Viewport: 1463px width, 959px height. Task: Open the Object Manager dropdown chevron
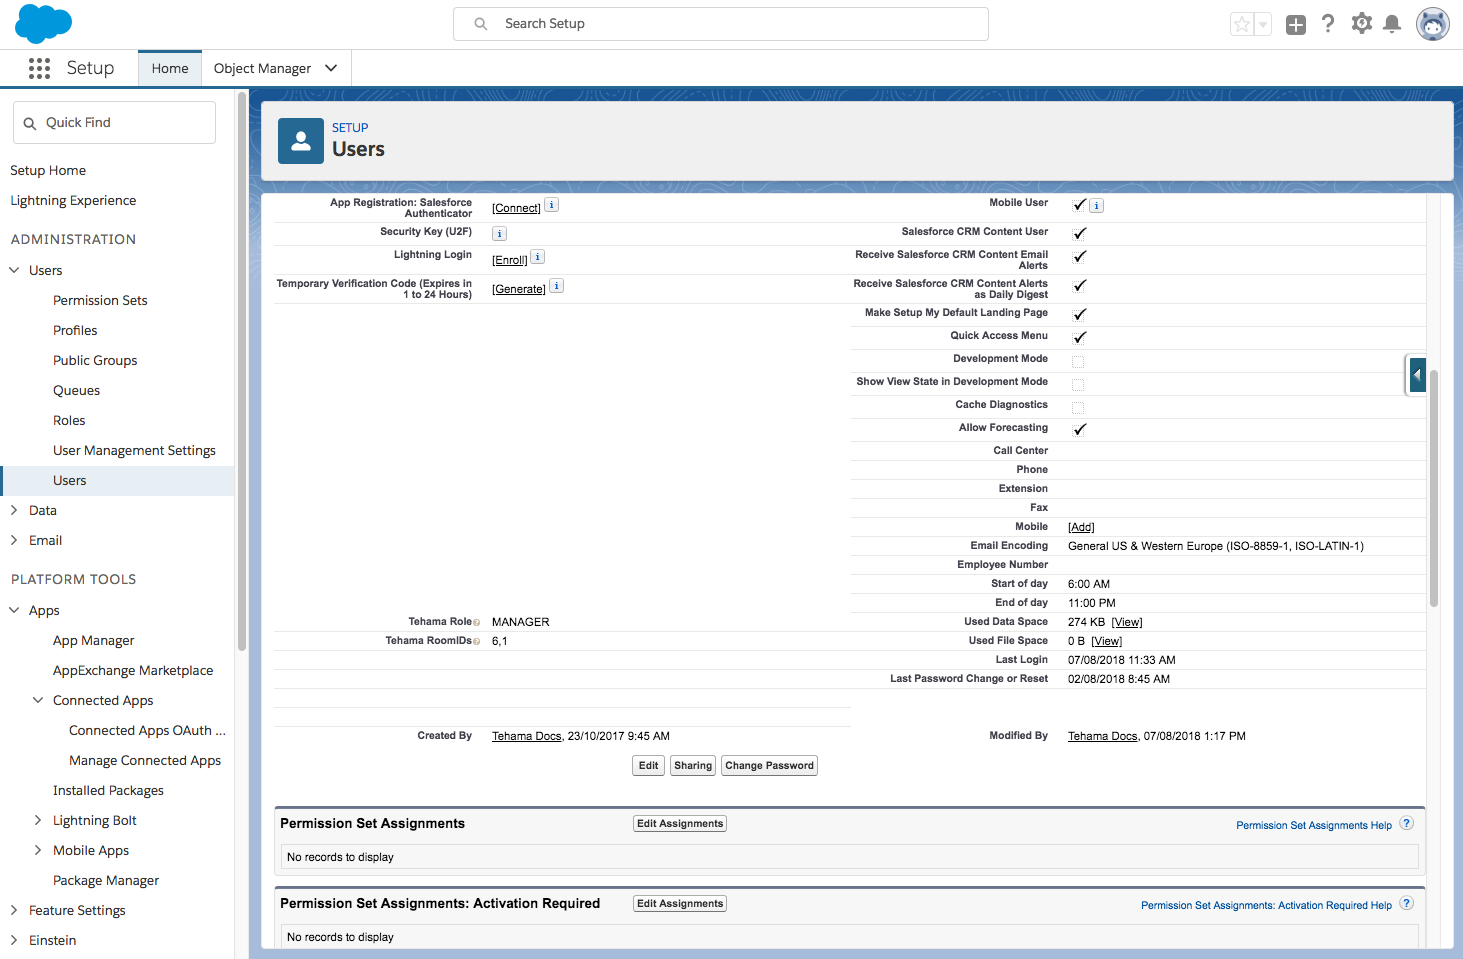click(x=331, y=68)
